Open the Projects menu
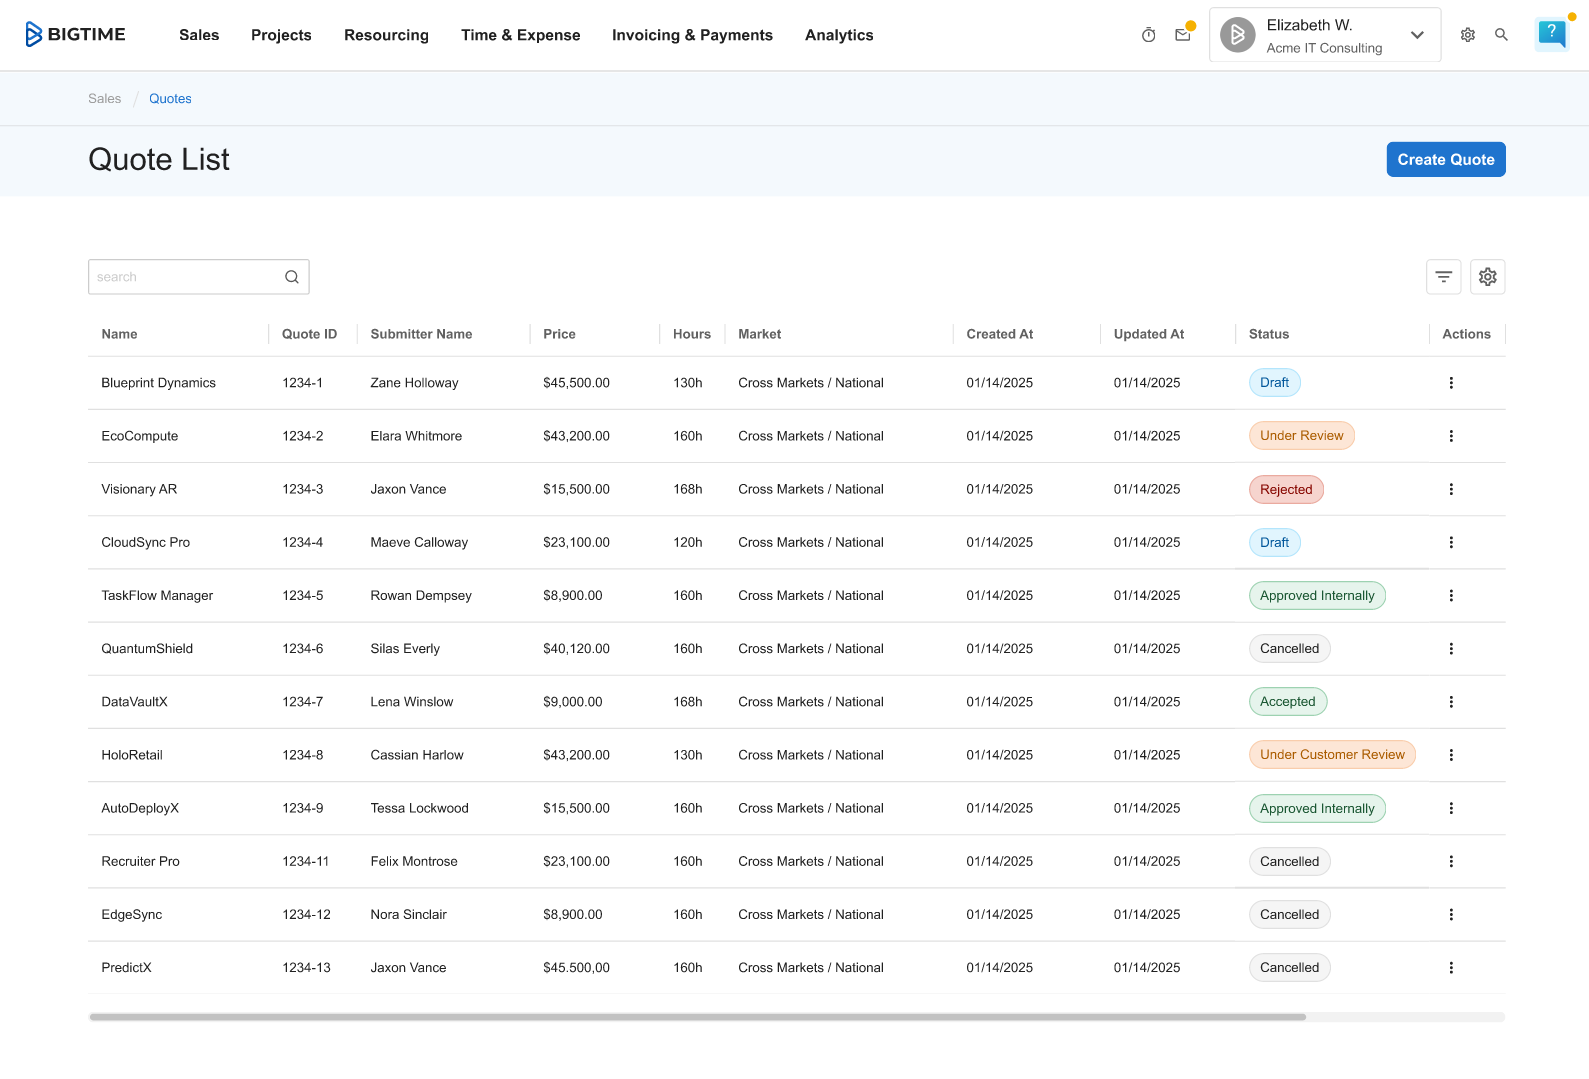Viewport: 1589px width, 1079px height. click(x=281, y=35)
